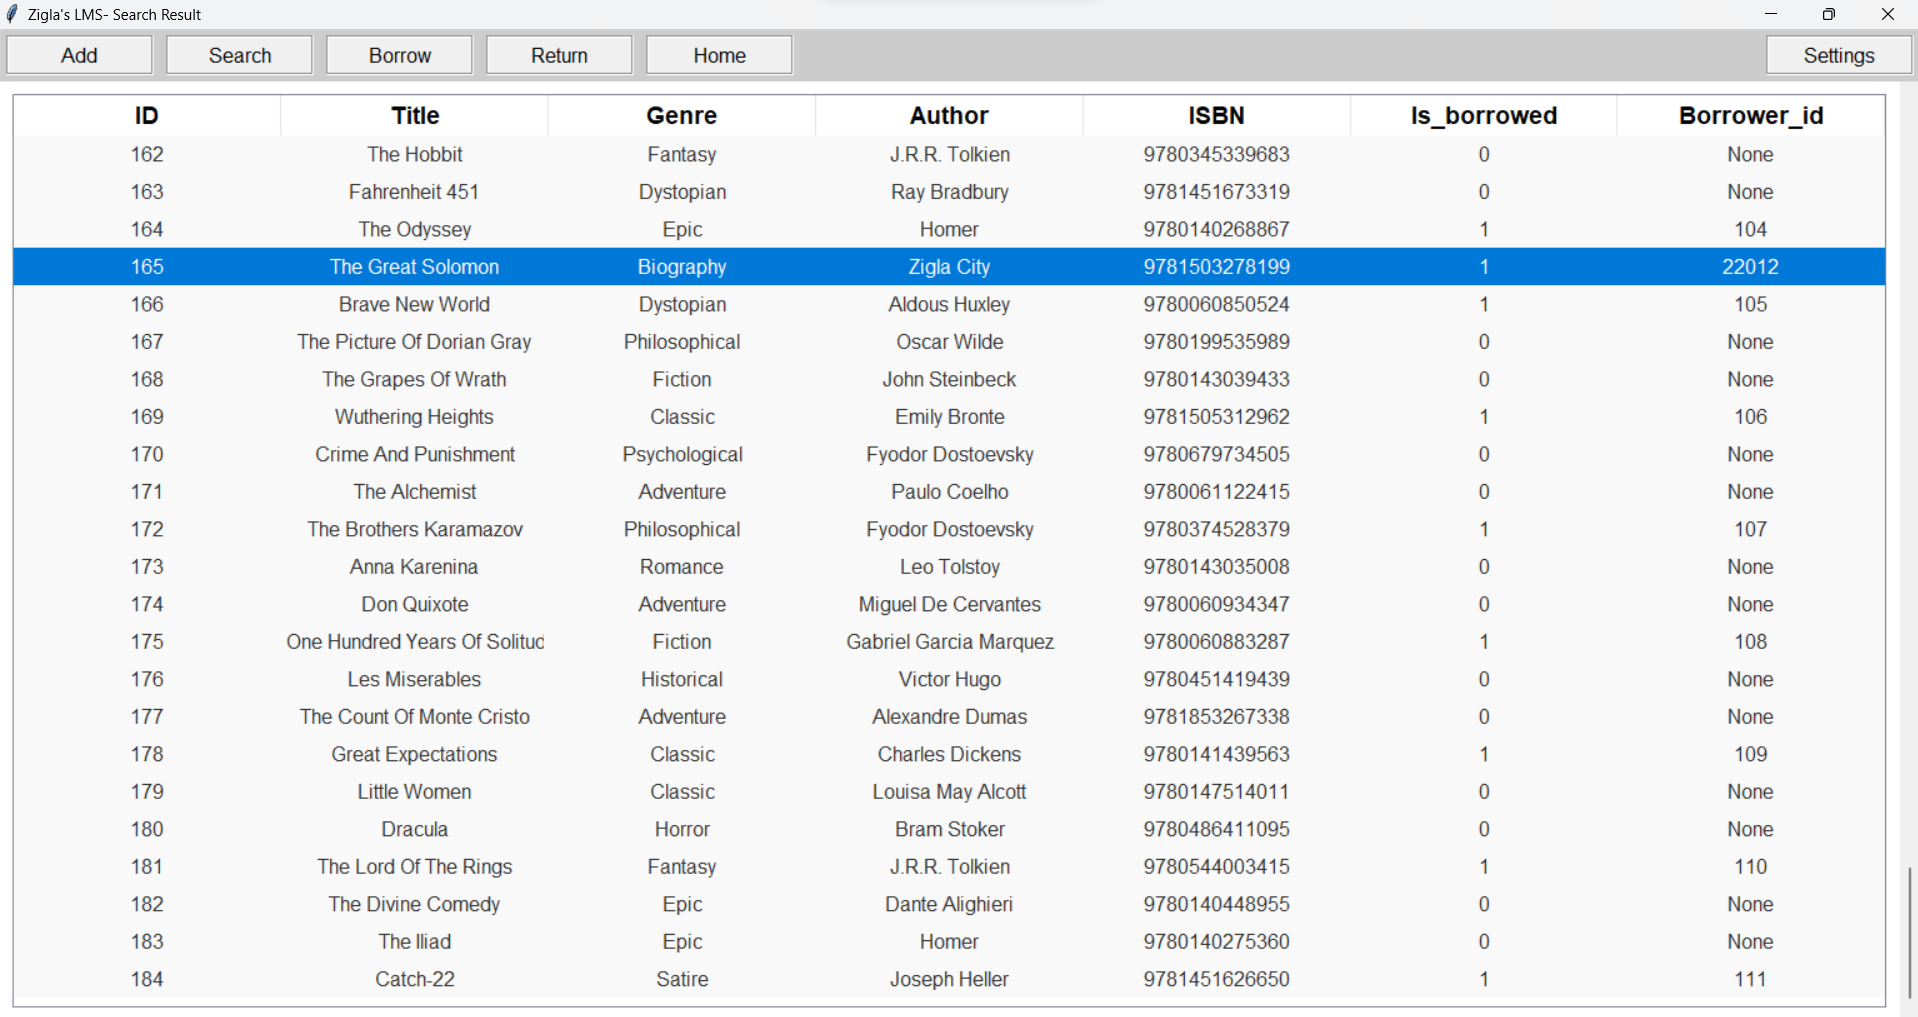Select The Hobbit row
This screenshot has height=1017, width=1918.
(414, 155)
